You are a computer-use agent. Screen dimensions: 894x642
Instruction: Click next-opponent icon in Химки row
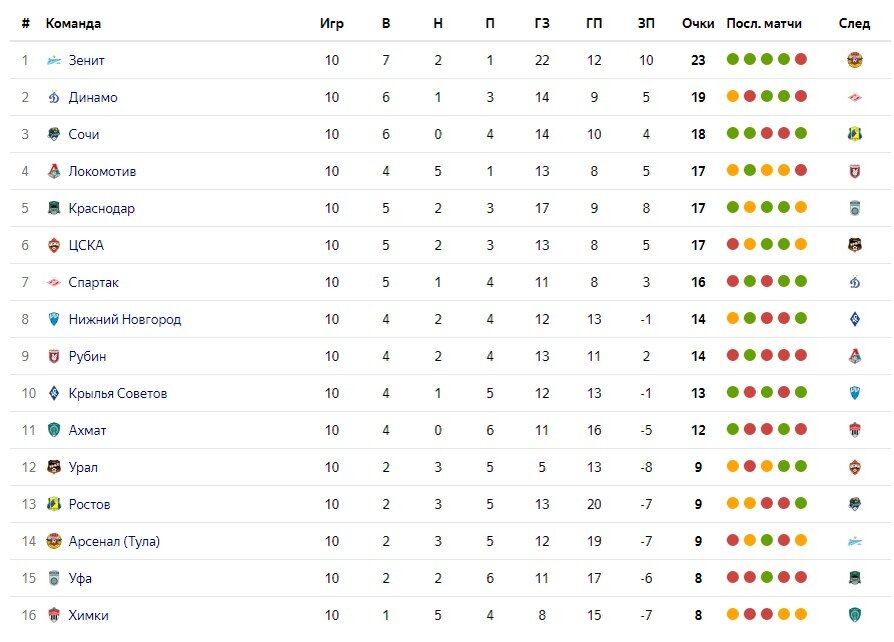click(x=855, y=615)
